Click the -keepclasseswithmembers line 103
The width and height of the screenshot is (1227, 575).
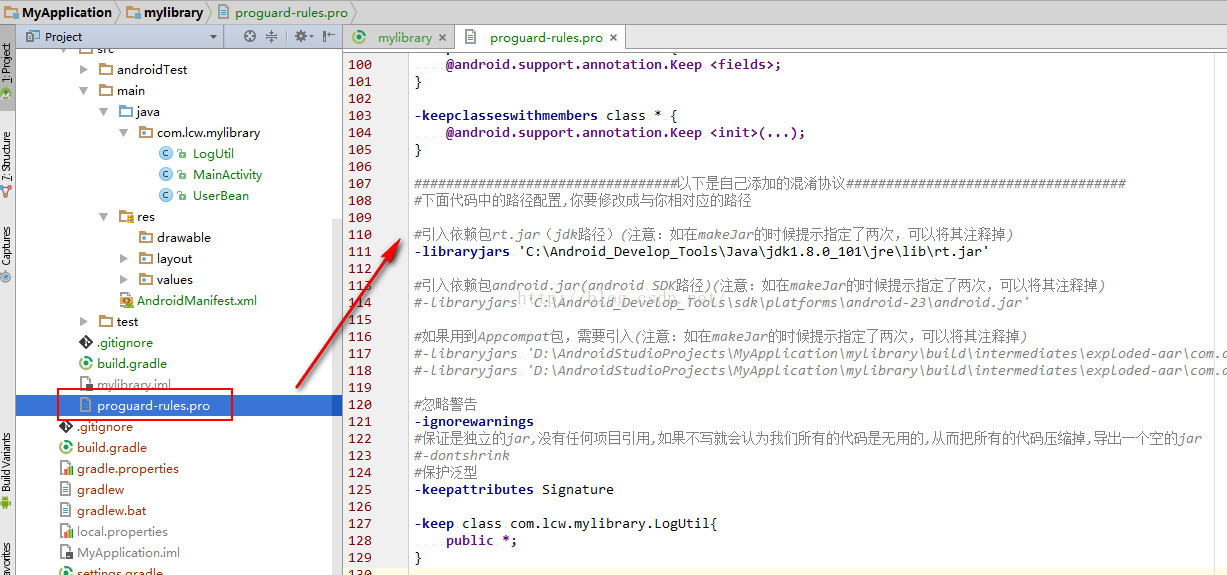(x=545, y=115)
